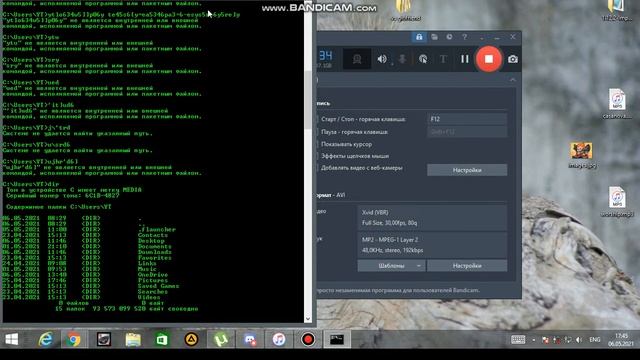
Task: Switch to Bandicam taskbar icon
Action: pos(308,339)
